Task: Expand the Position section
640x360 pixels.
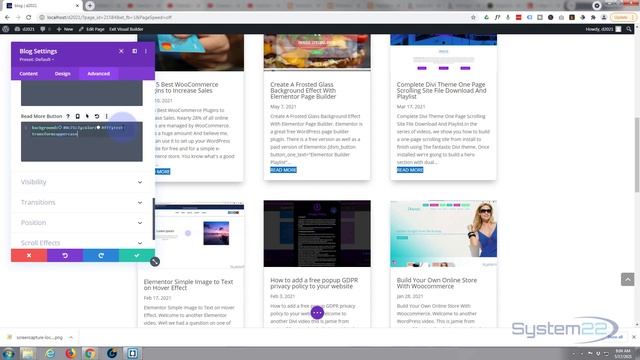Action: (82, 223)
